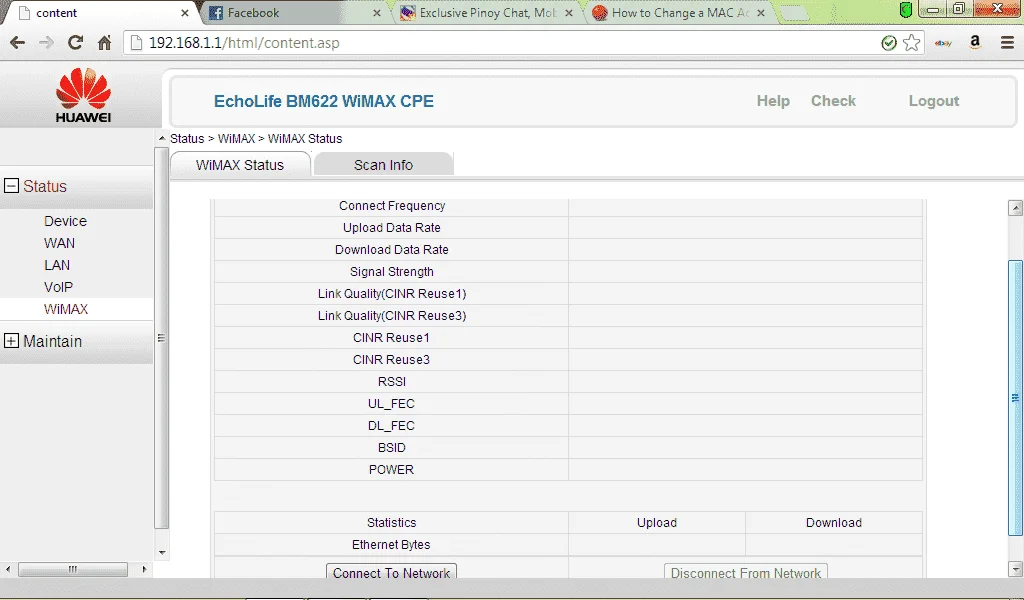Click the DL_FEC row label

pyautogui.click(x=391, y=426)
